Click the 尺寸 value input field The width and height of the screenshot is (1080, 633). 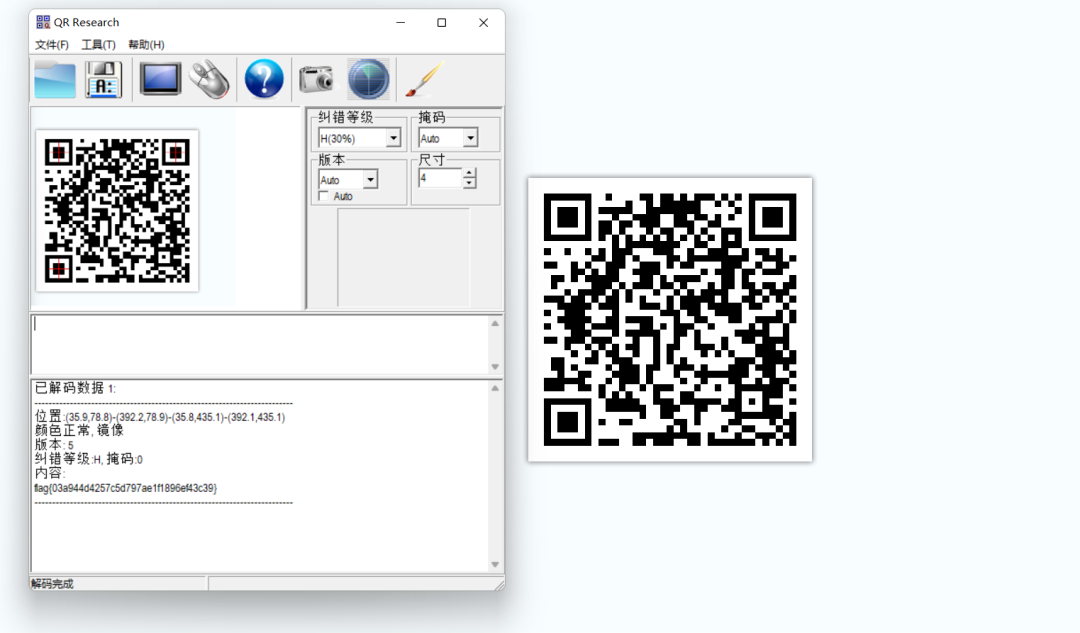tap(439, 178)
